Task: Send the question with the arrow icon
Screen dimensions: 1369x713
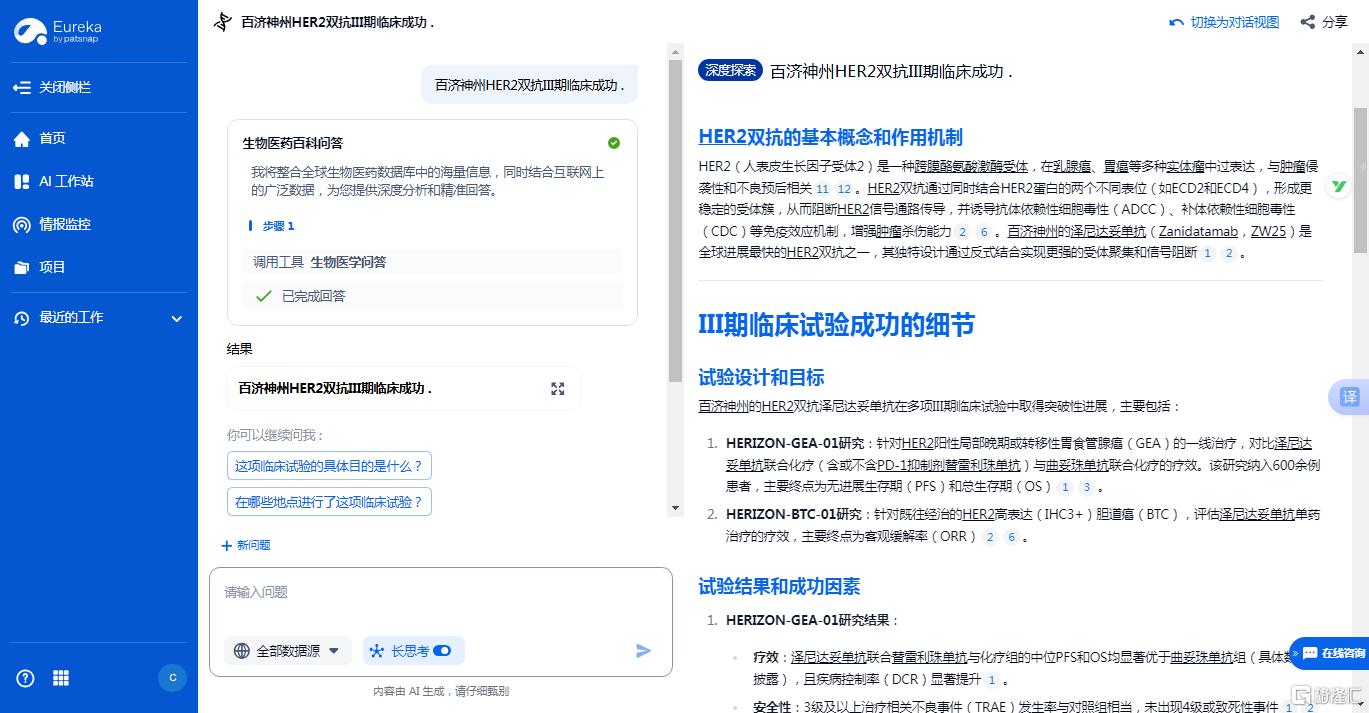Action: pyautogui.click(x=643, y=650)
